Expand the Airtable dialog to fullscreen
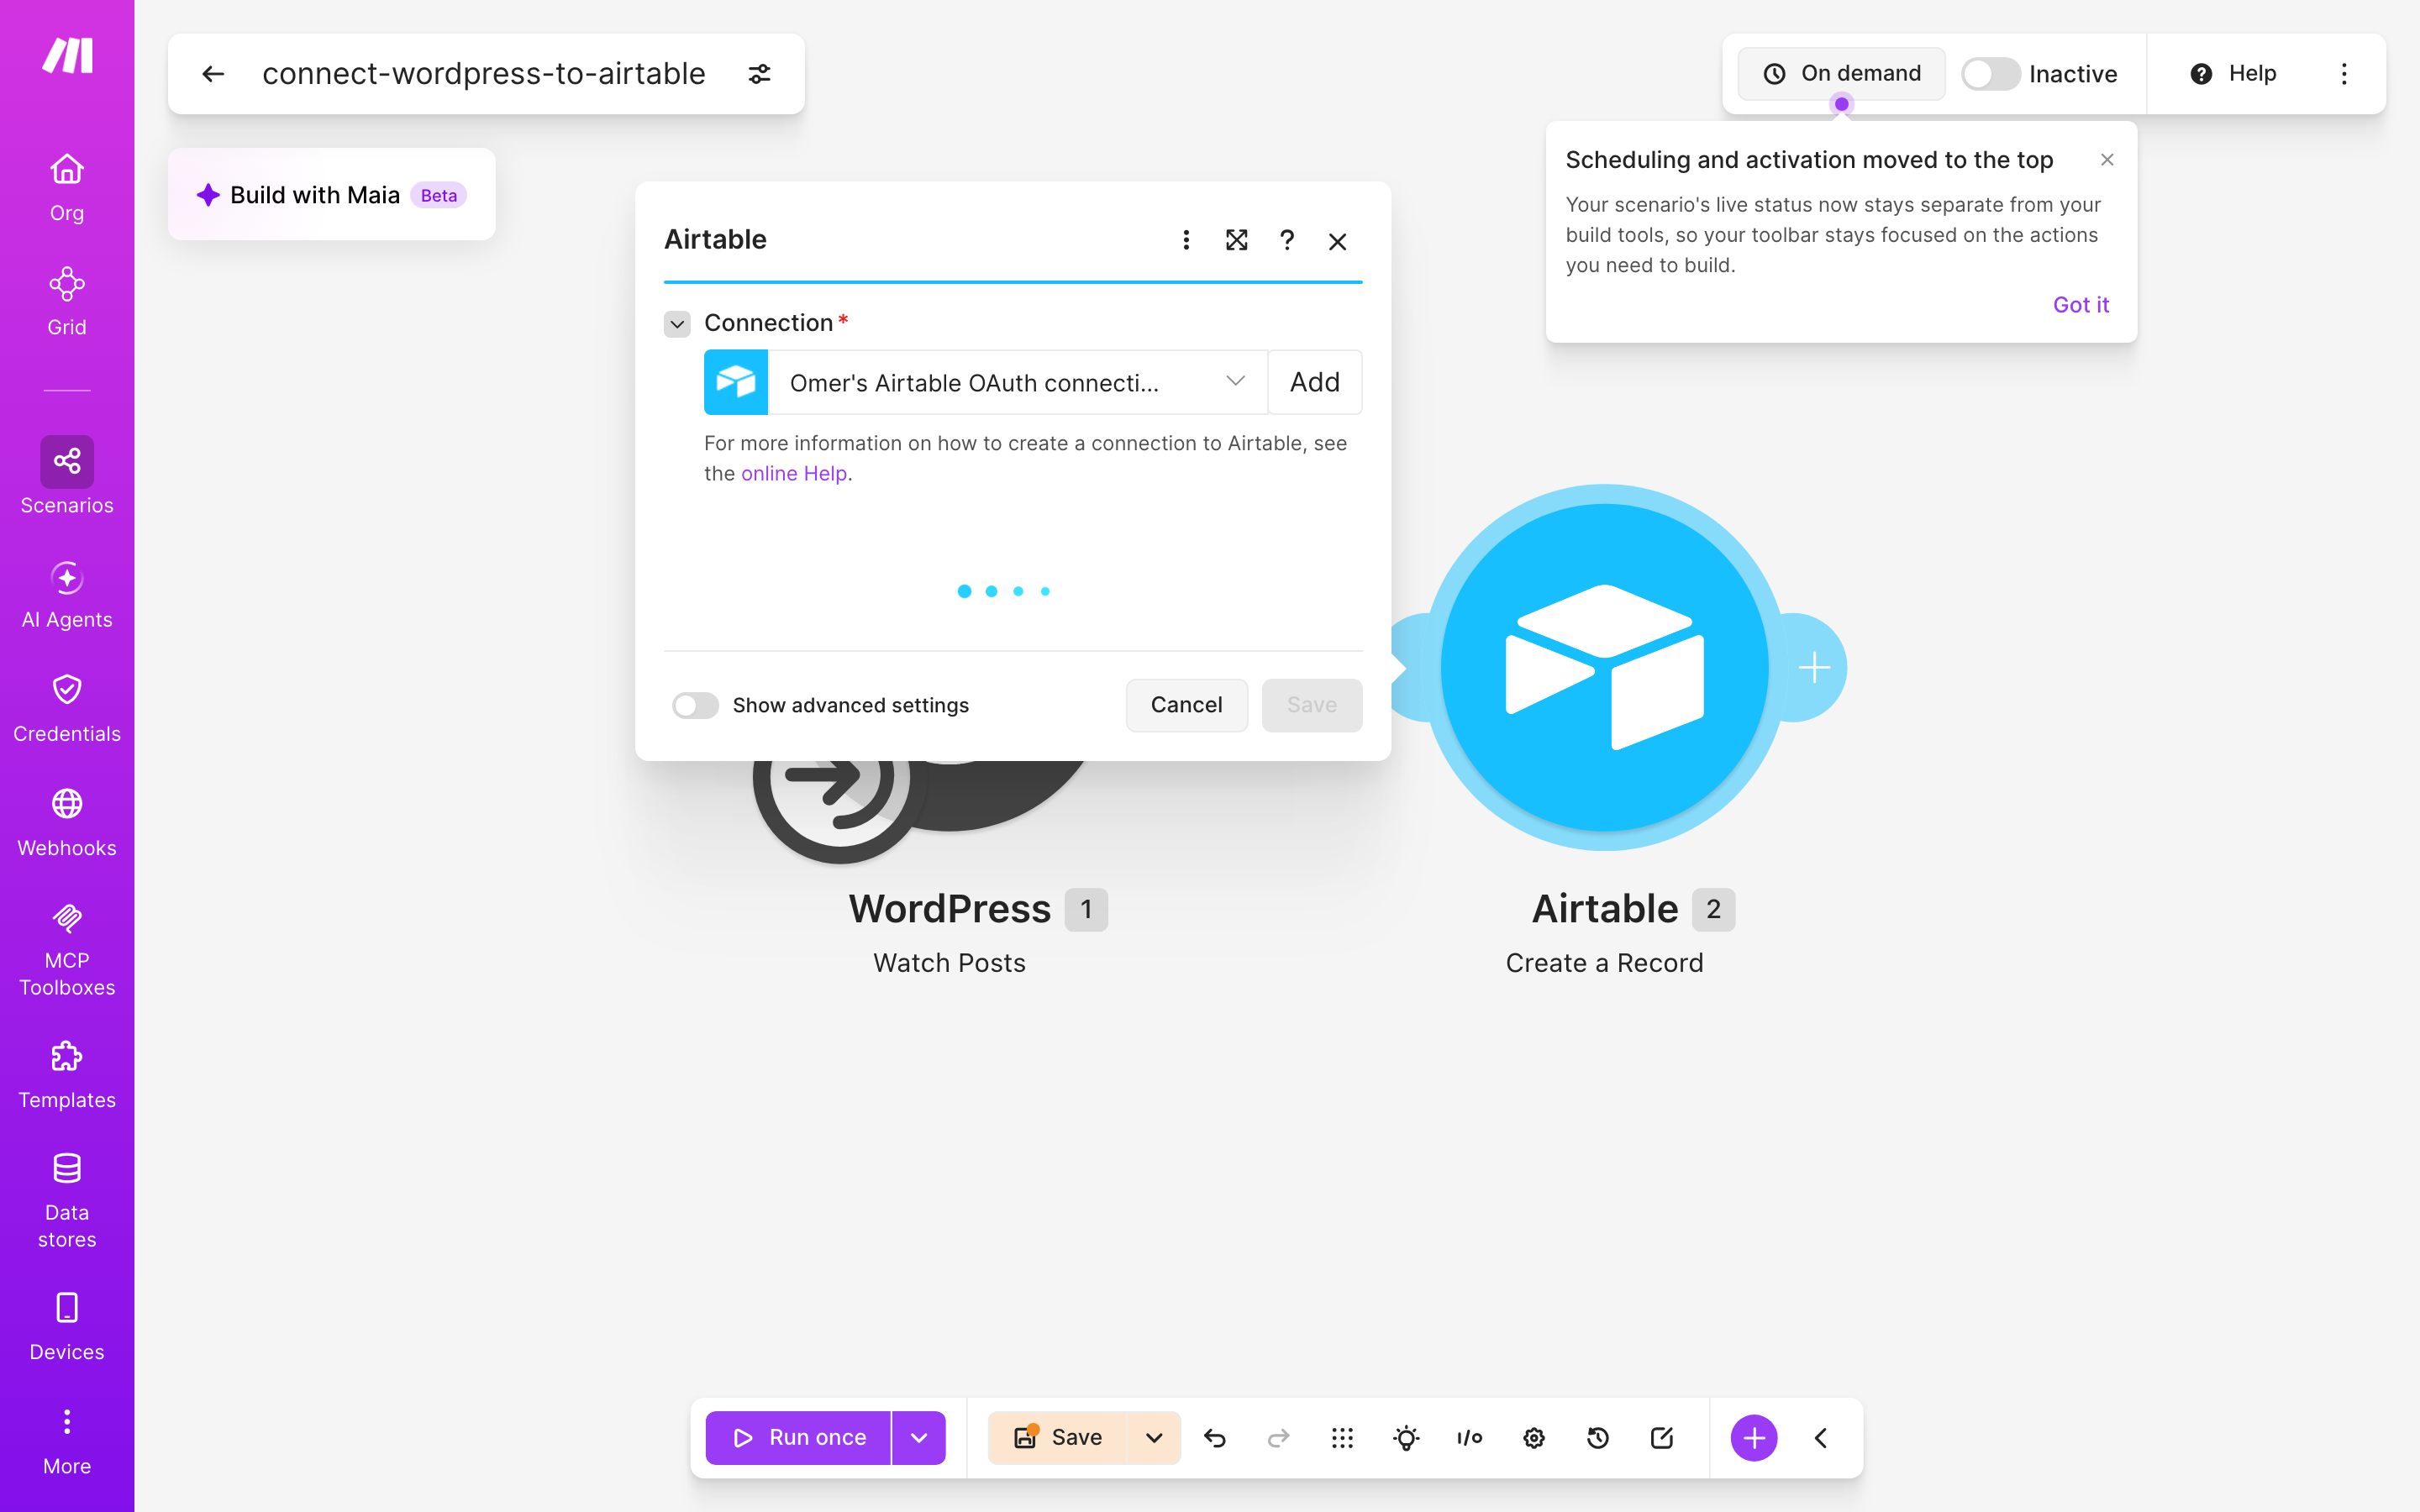This screenshot has height=1512, width=2420. pos(1237,240)
